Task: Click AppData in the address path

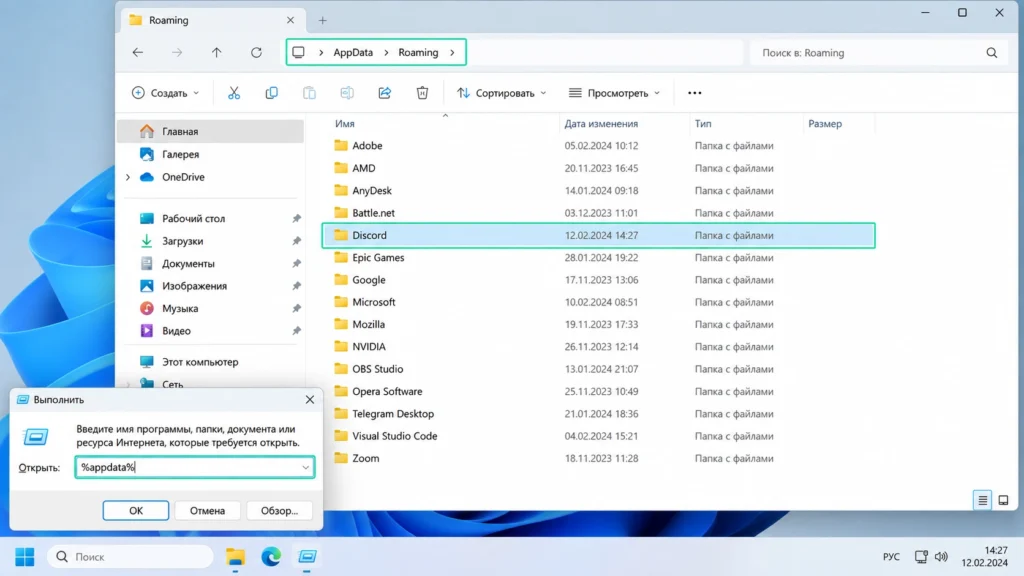Action: [x=353, y=52]
